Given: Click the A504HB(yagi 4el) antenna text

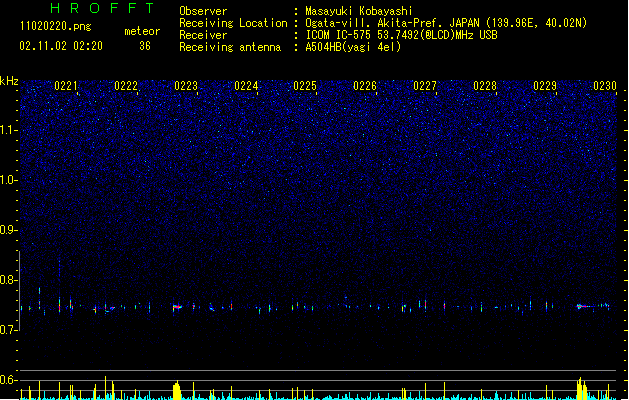Looking at the screenshot, I should coord(353,47).
